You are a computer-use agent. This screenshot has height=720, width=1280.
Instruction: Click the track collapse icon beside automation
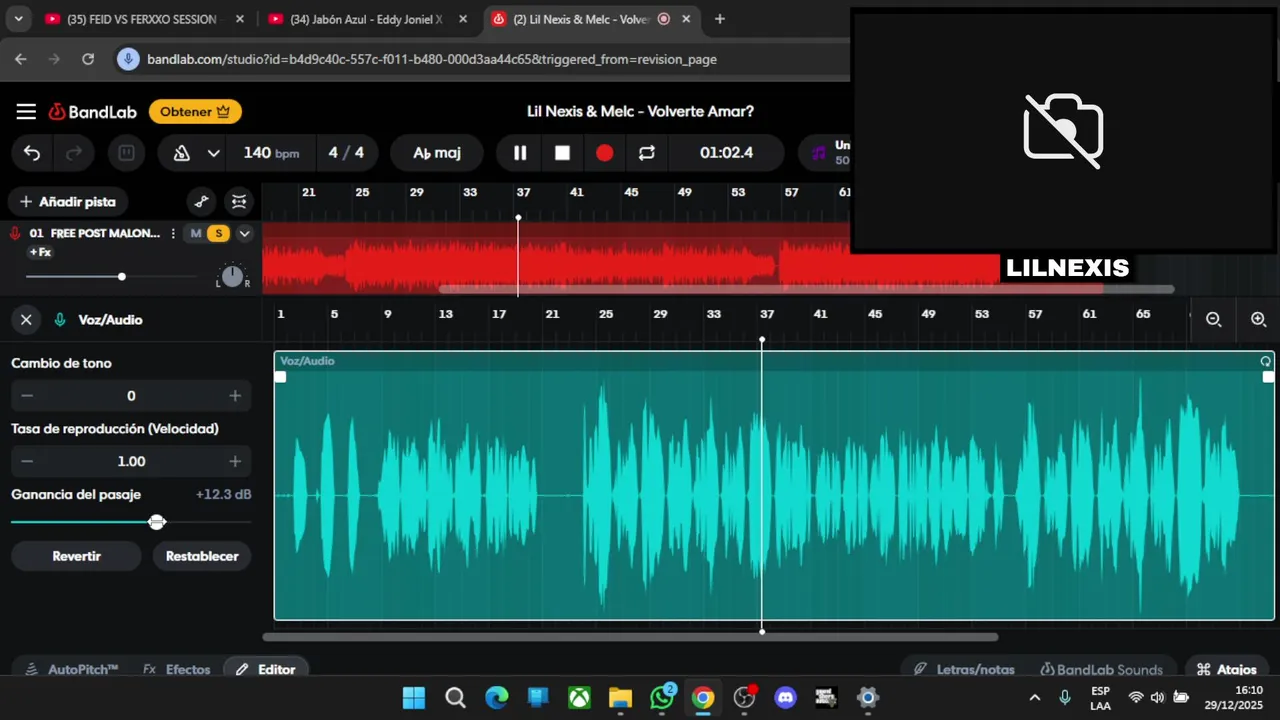[239, 201]
